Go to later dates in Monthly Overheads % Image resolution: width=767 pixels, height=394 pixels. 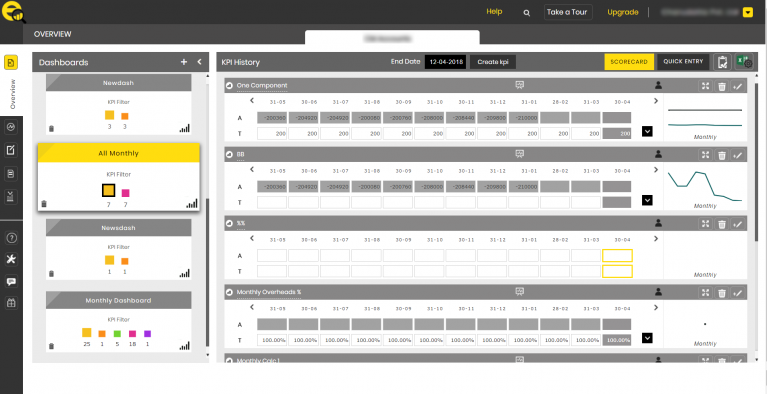click(x=656, y=307)
